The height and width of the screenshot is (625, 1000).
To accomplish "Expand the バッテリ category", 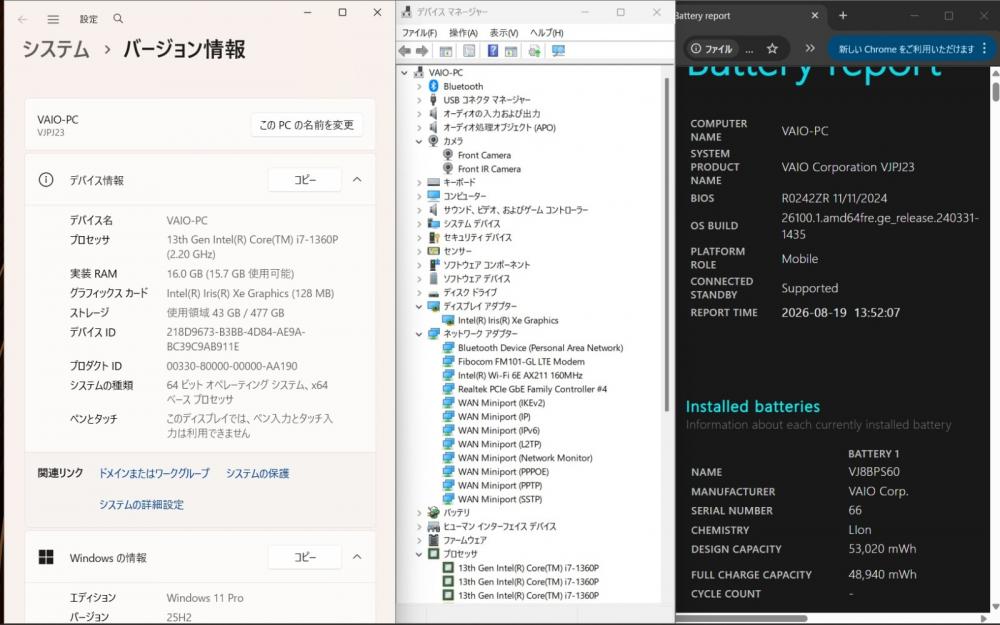I will coord(418,513).
